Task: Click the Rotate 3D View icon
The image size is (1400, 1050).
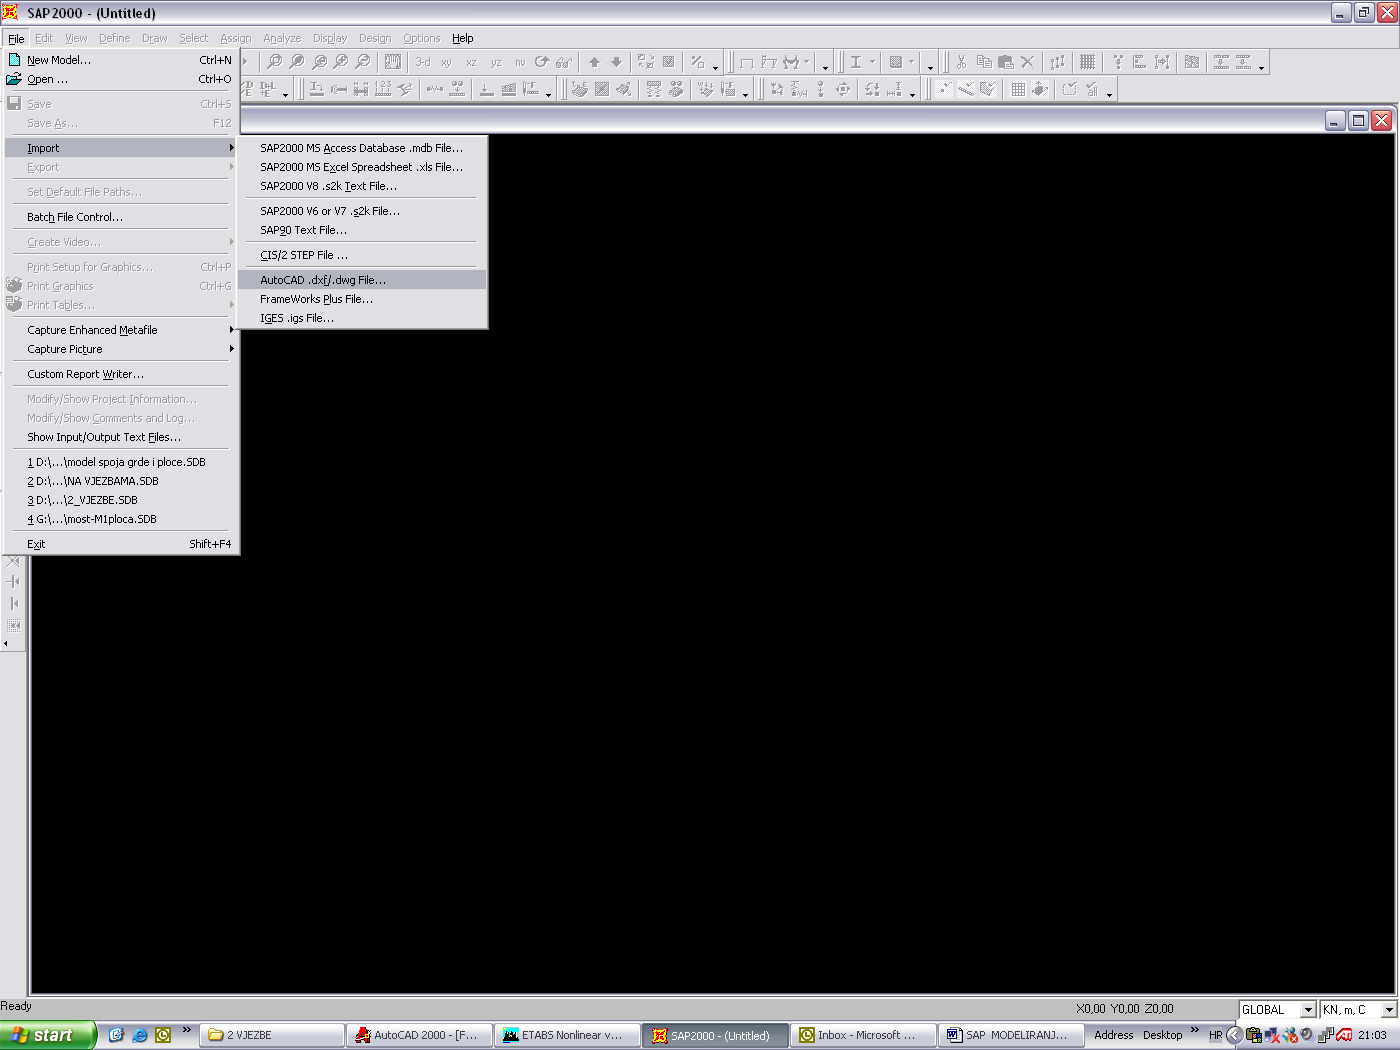Action: pos(542,62)
